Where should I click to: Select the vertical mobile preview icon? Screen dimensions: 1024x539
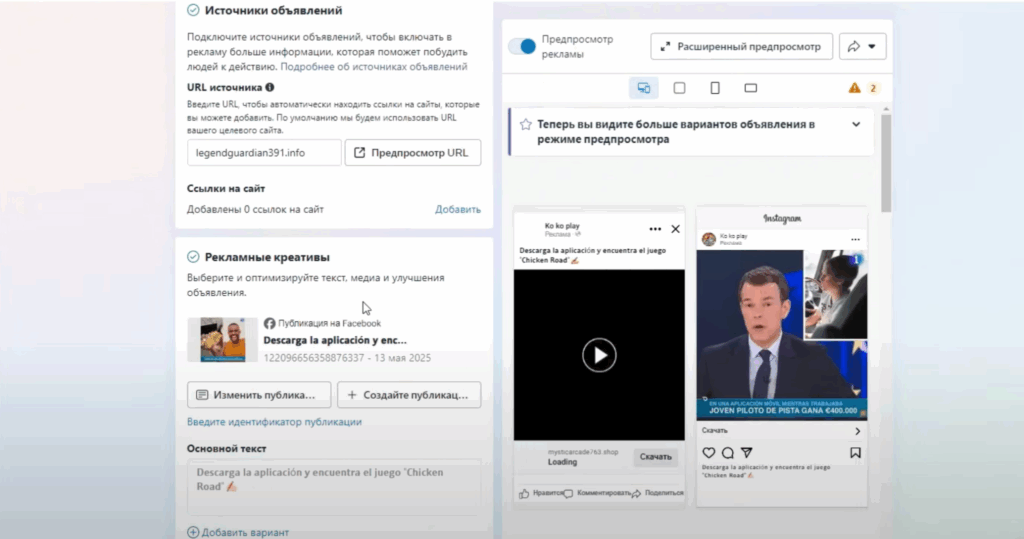tap(715, 88)
